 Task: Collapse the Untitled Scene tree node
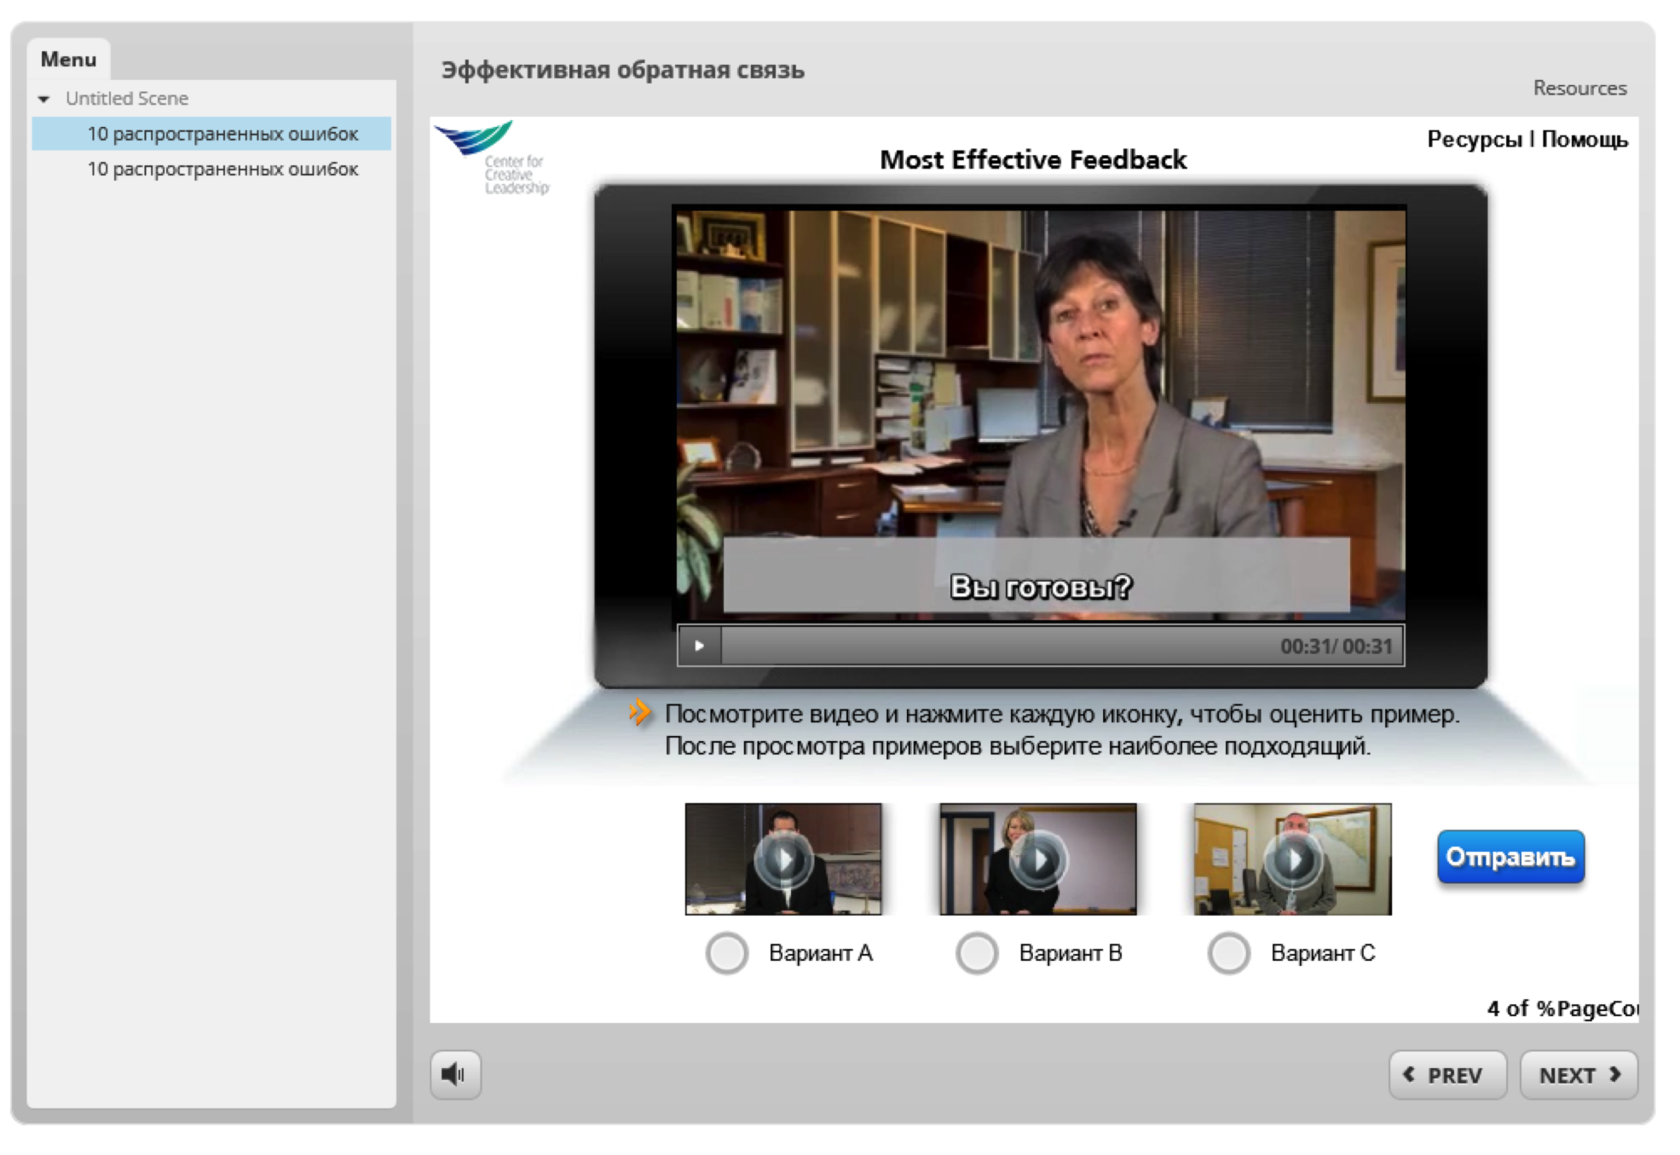44,99
